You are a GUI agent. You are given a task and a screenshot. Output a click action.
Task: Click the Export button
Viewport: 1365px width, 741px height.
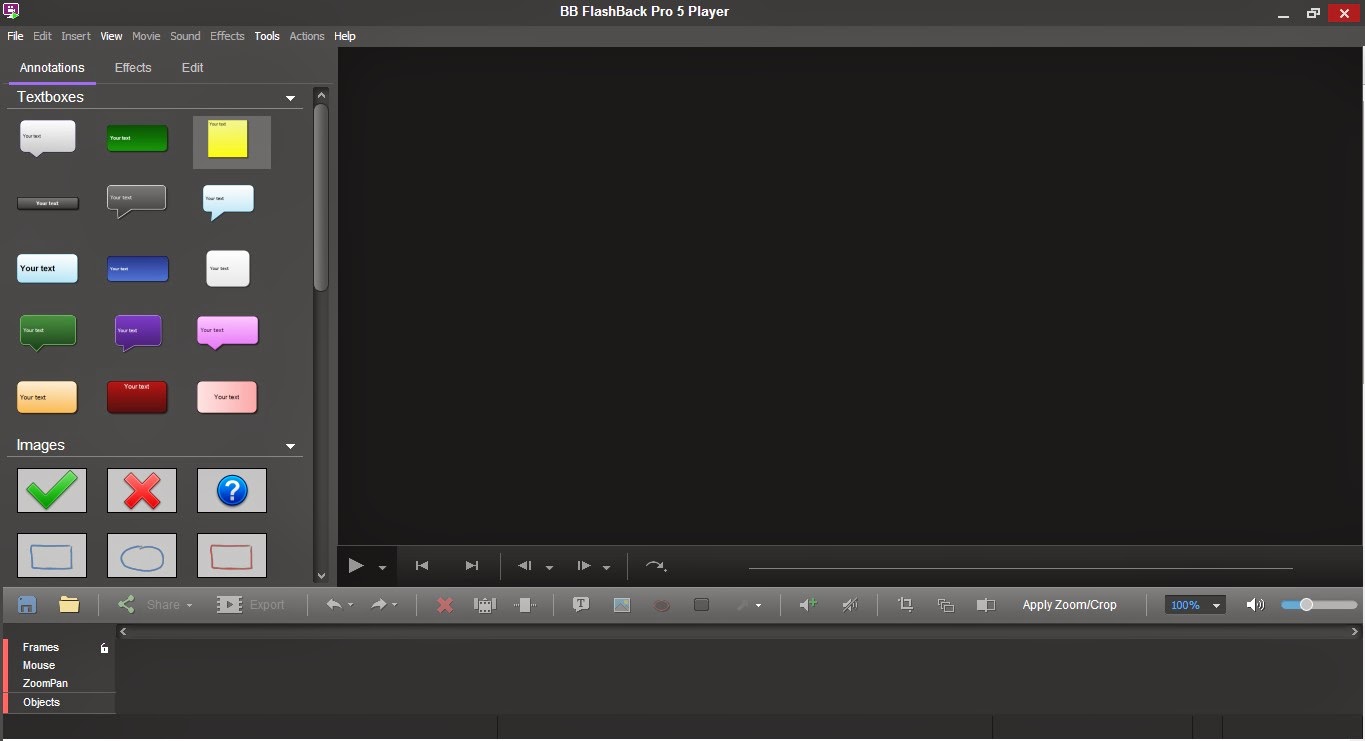(x=251, y=605)
